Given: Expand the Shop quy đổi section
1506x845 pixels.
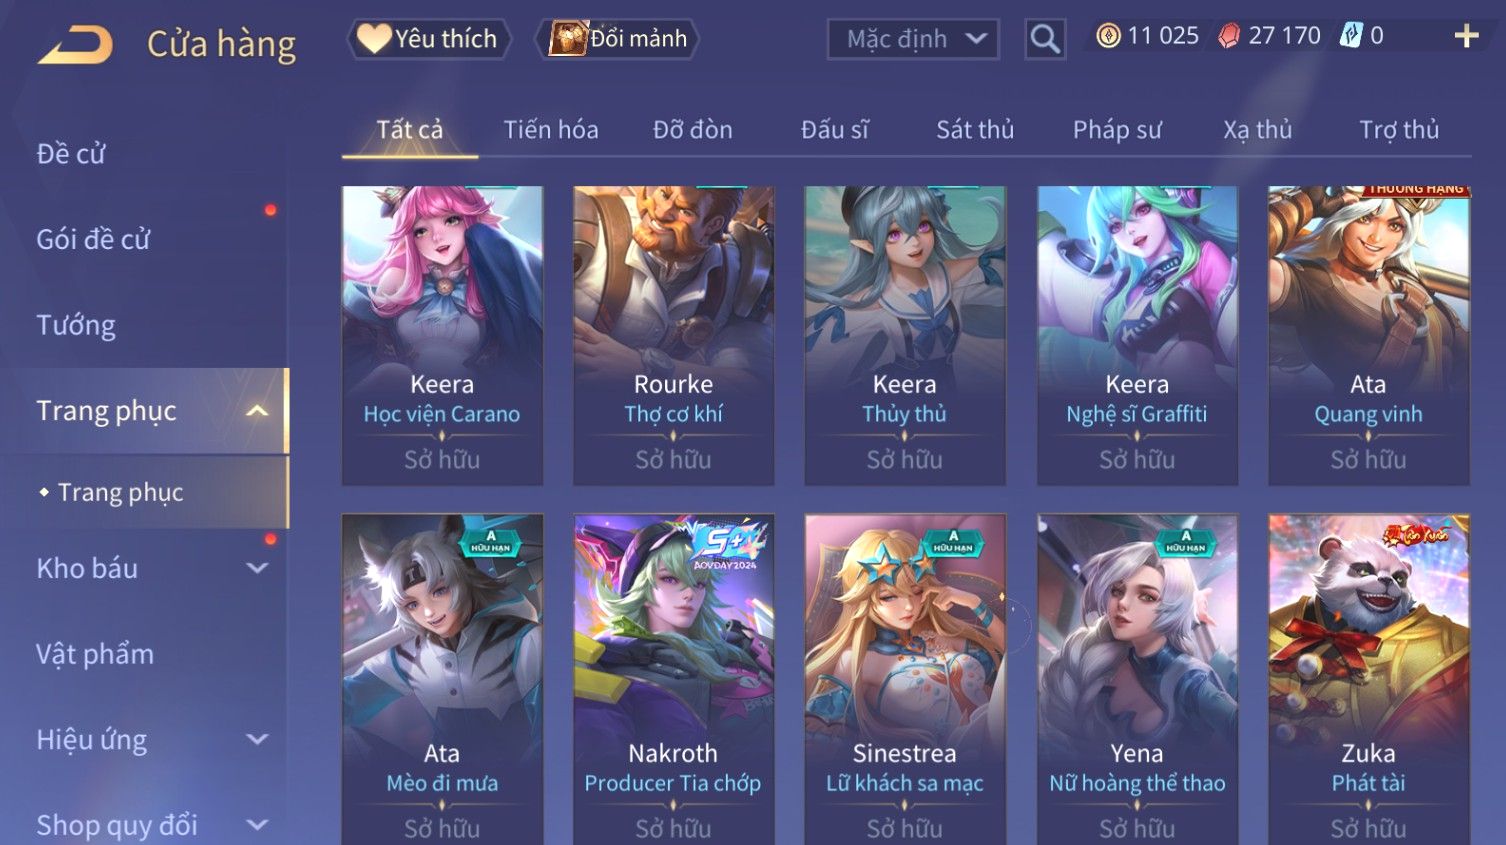Looking at the screenshot, I should click(257, 825).
